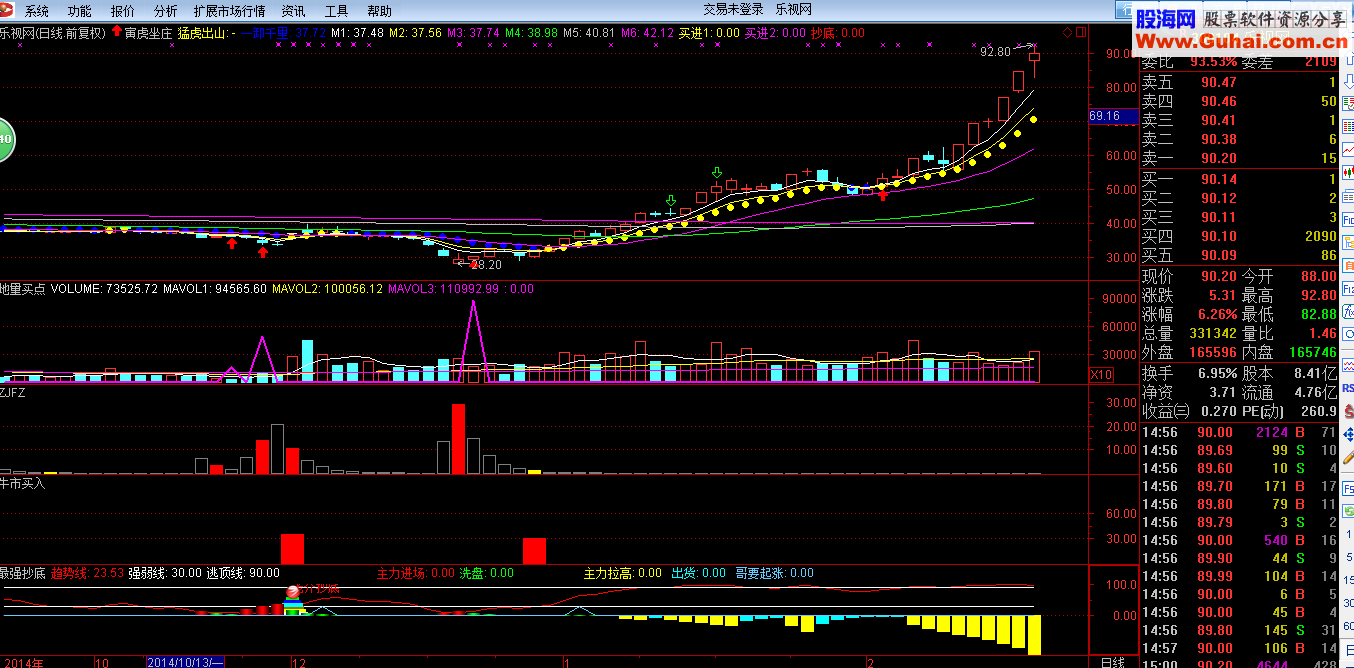
Task: Open the 系统 menu
Action: click(36, 11)
